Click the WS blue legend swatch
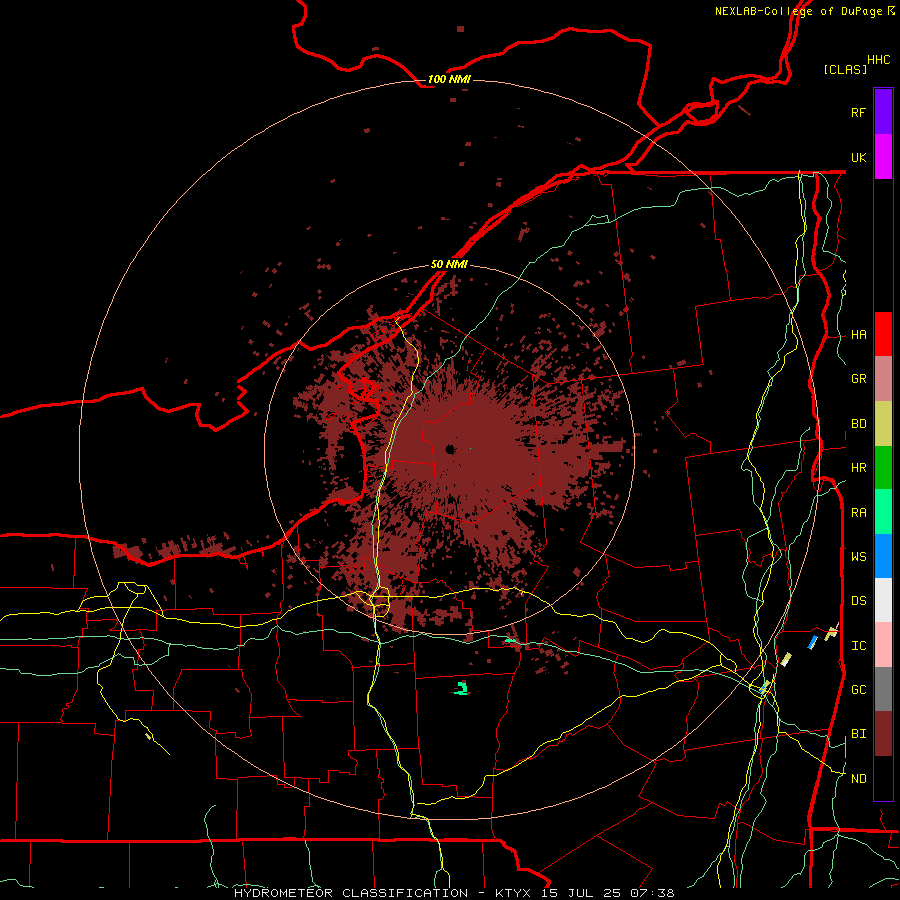 [x=883, y=556]
